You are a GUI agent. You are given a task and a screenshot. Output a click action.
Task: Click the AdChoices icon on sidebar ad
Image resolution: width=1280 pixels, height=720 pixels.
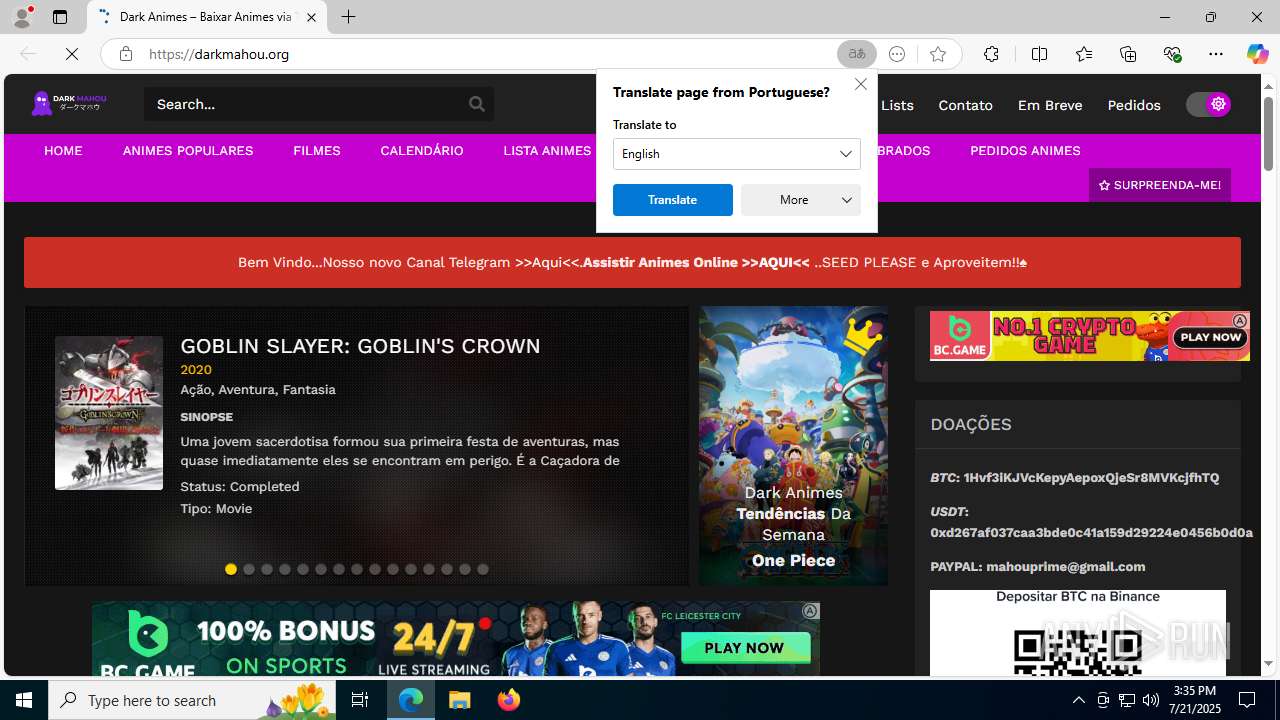coord(1240,321)
